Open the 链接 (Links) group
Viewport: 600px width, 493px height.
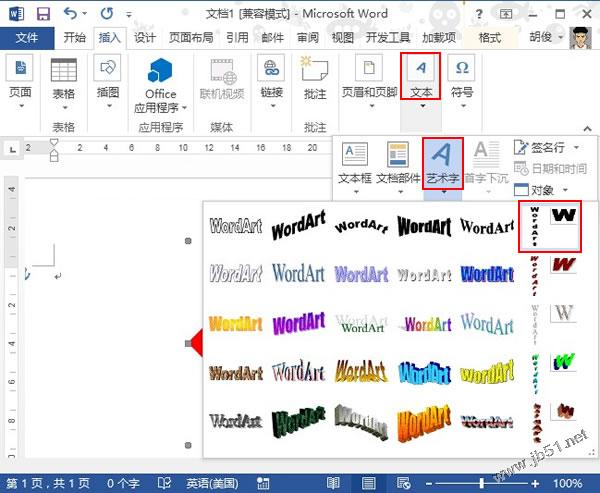271,81
